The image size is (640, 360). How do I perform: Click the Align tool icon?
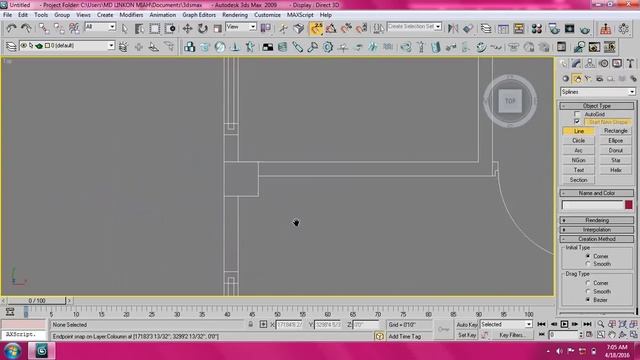coord(468,28)
